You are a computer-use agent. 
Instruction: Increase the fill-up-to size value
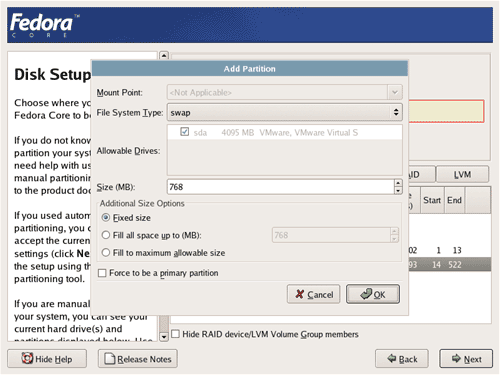coord(394,231)
